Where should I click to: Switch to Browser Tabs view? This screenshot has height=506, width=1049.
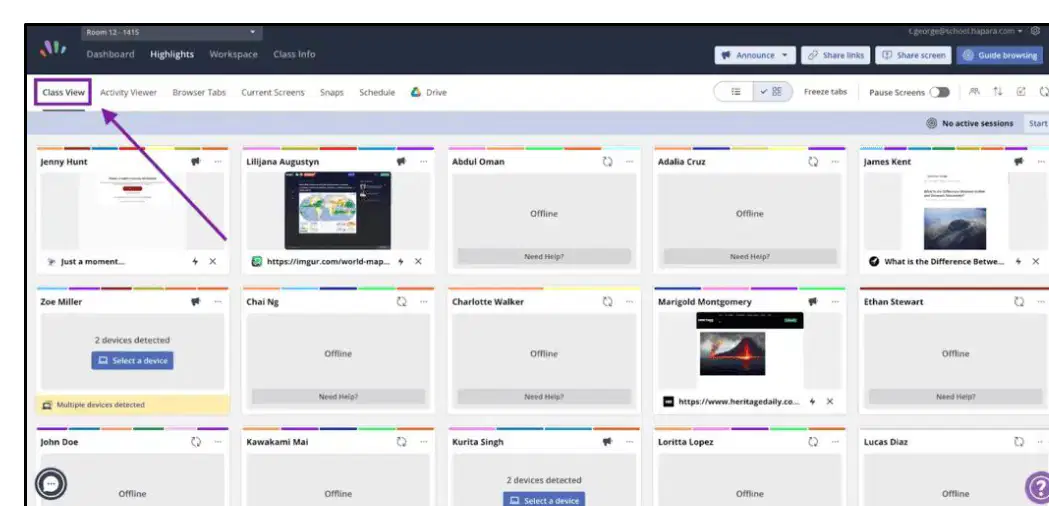pyautogui.click(x=199, y=92)
